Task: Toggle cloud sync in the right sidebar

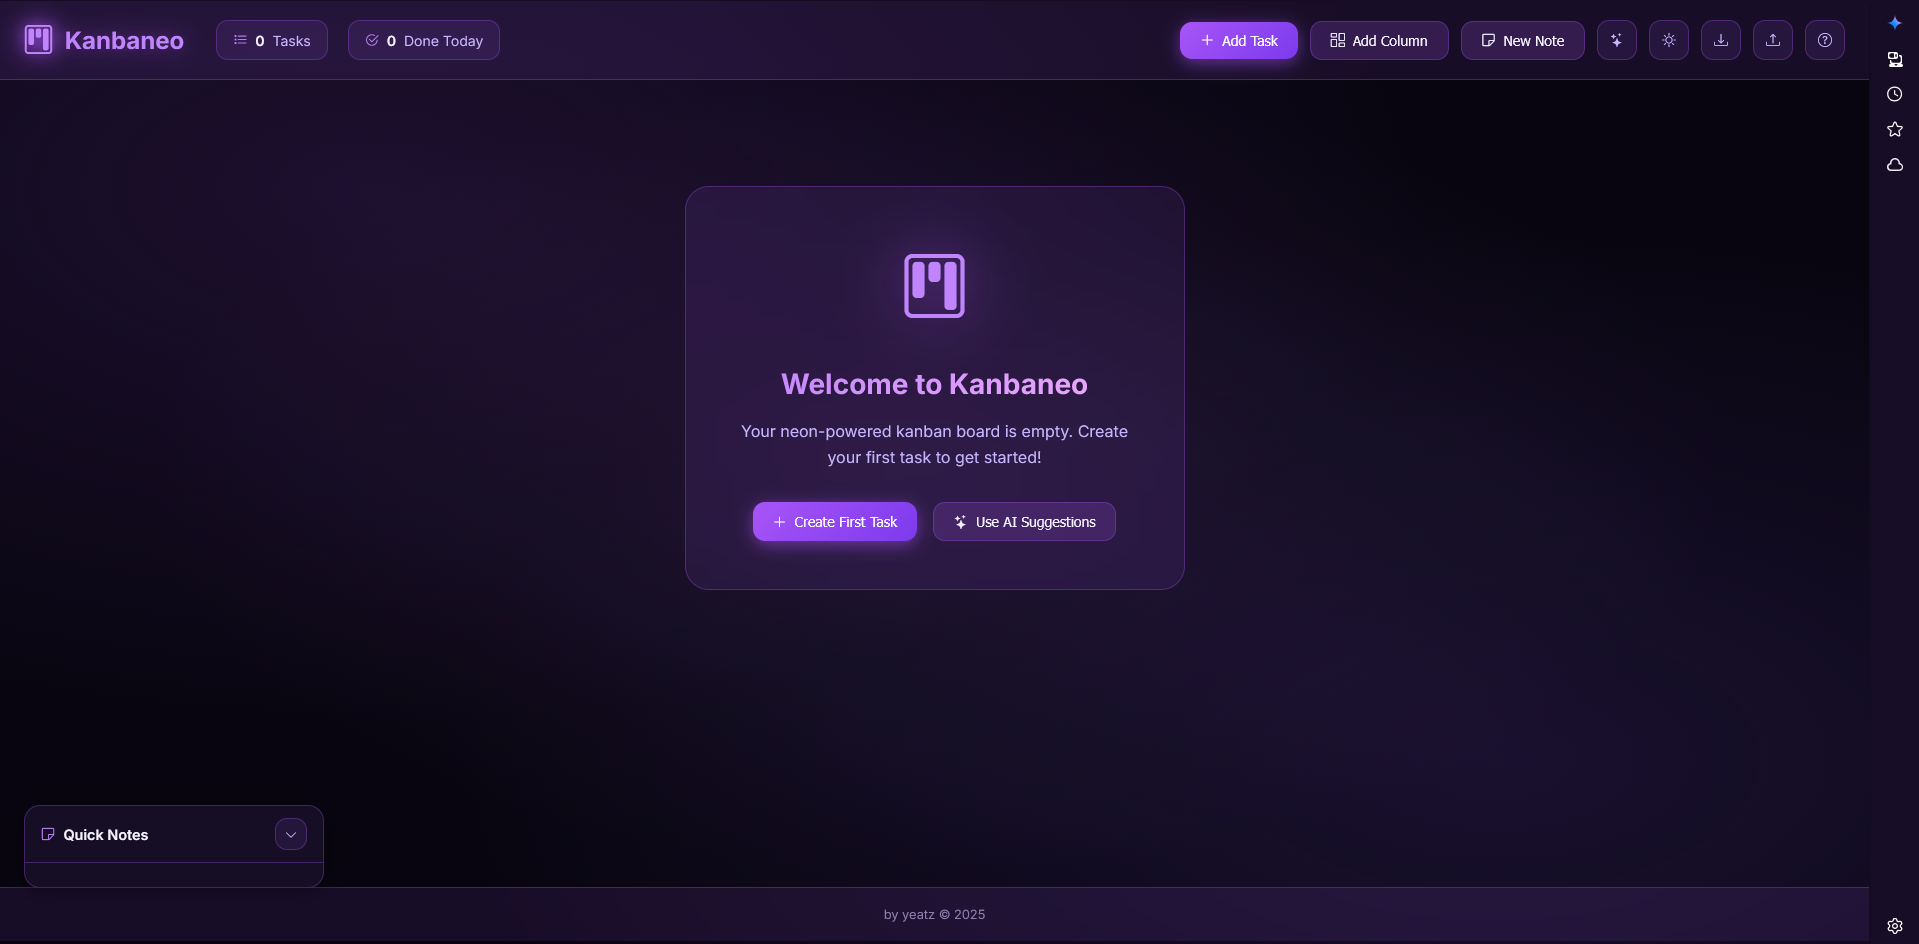Action: [x=1895, y=165]
